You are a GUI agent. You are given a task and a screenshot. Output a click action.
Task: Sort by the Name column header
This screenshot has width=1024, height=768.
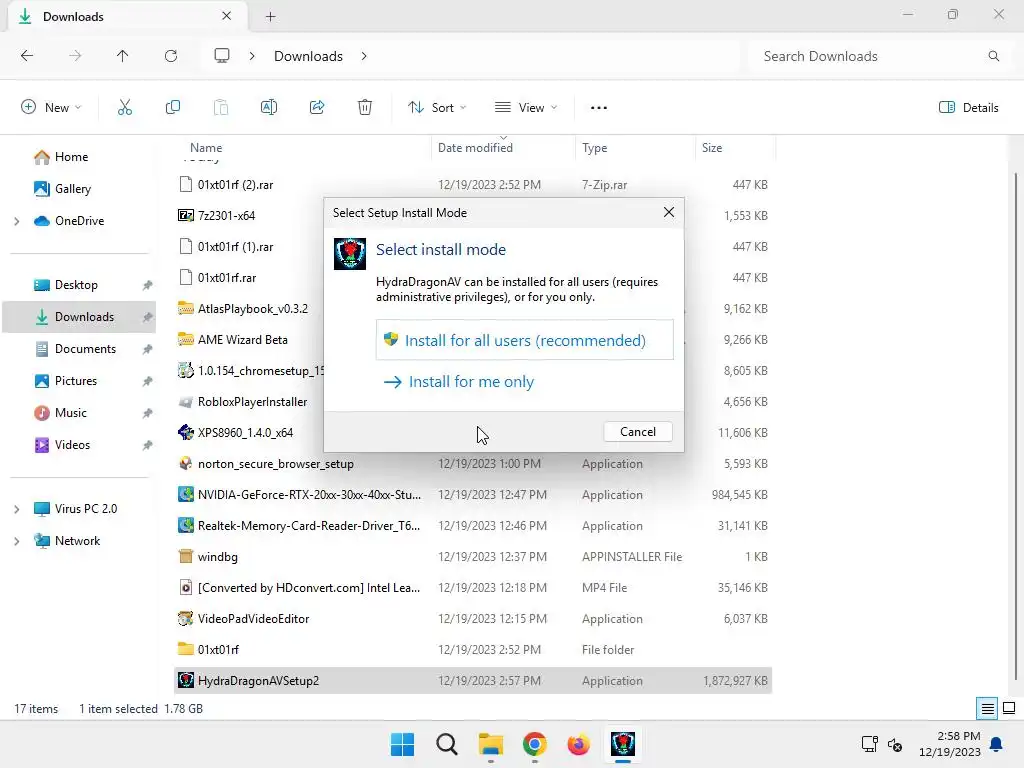coord(206,148)
